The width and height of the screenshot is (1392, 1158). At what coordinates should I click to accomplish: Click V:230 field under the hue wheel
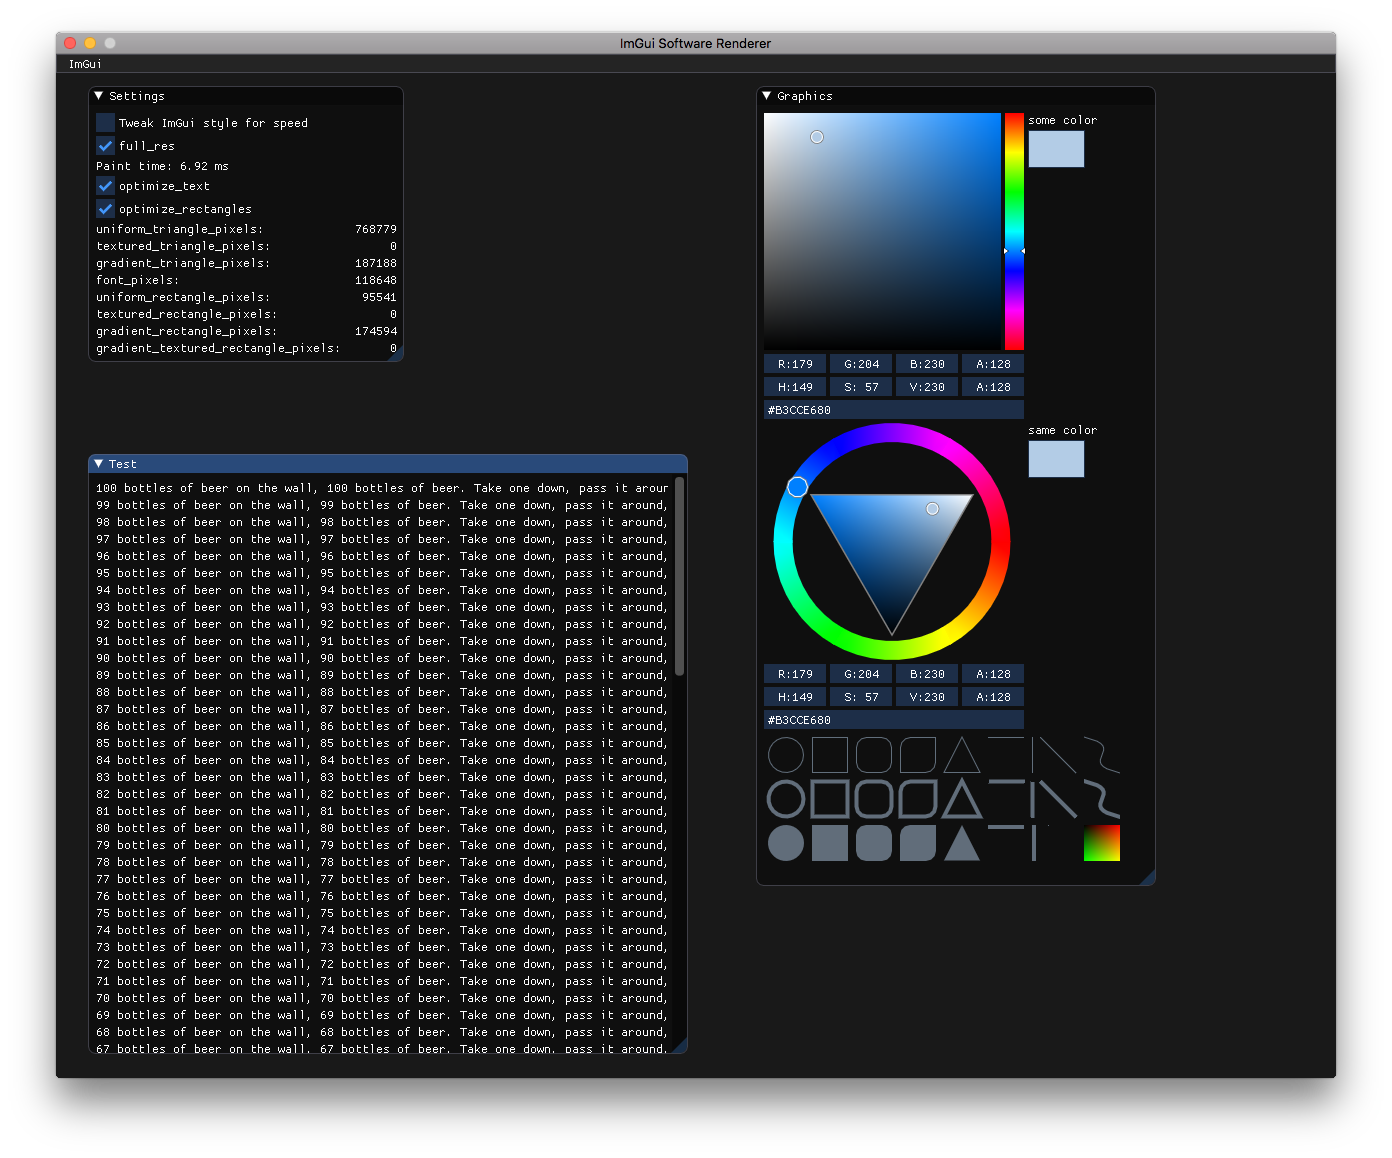(927, 697)
